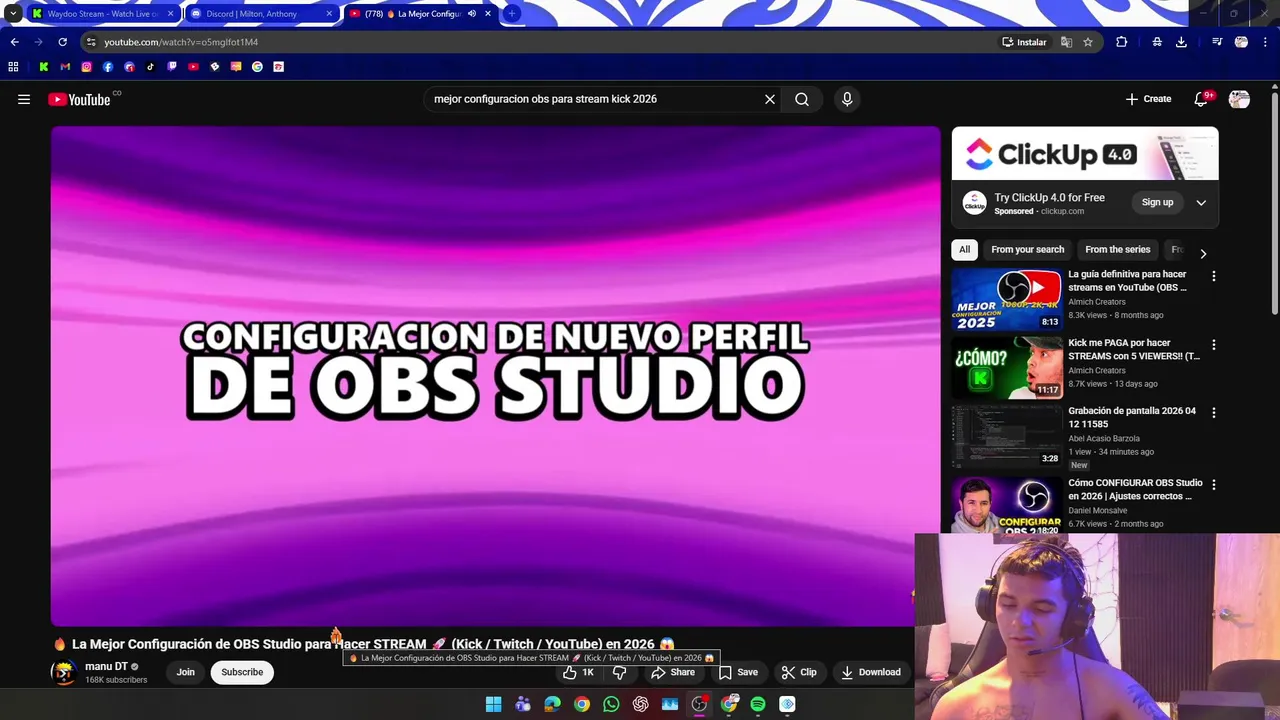Create a Clip of the video

coord(799,672)
